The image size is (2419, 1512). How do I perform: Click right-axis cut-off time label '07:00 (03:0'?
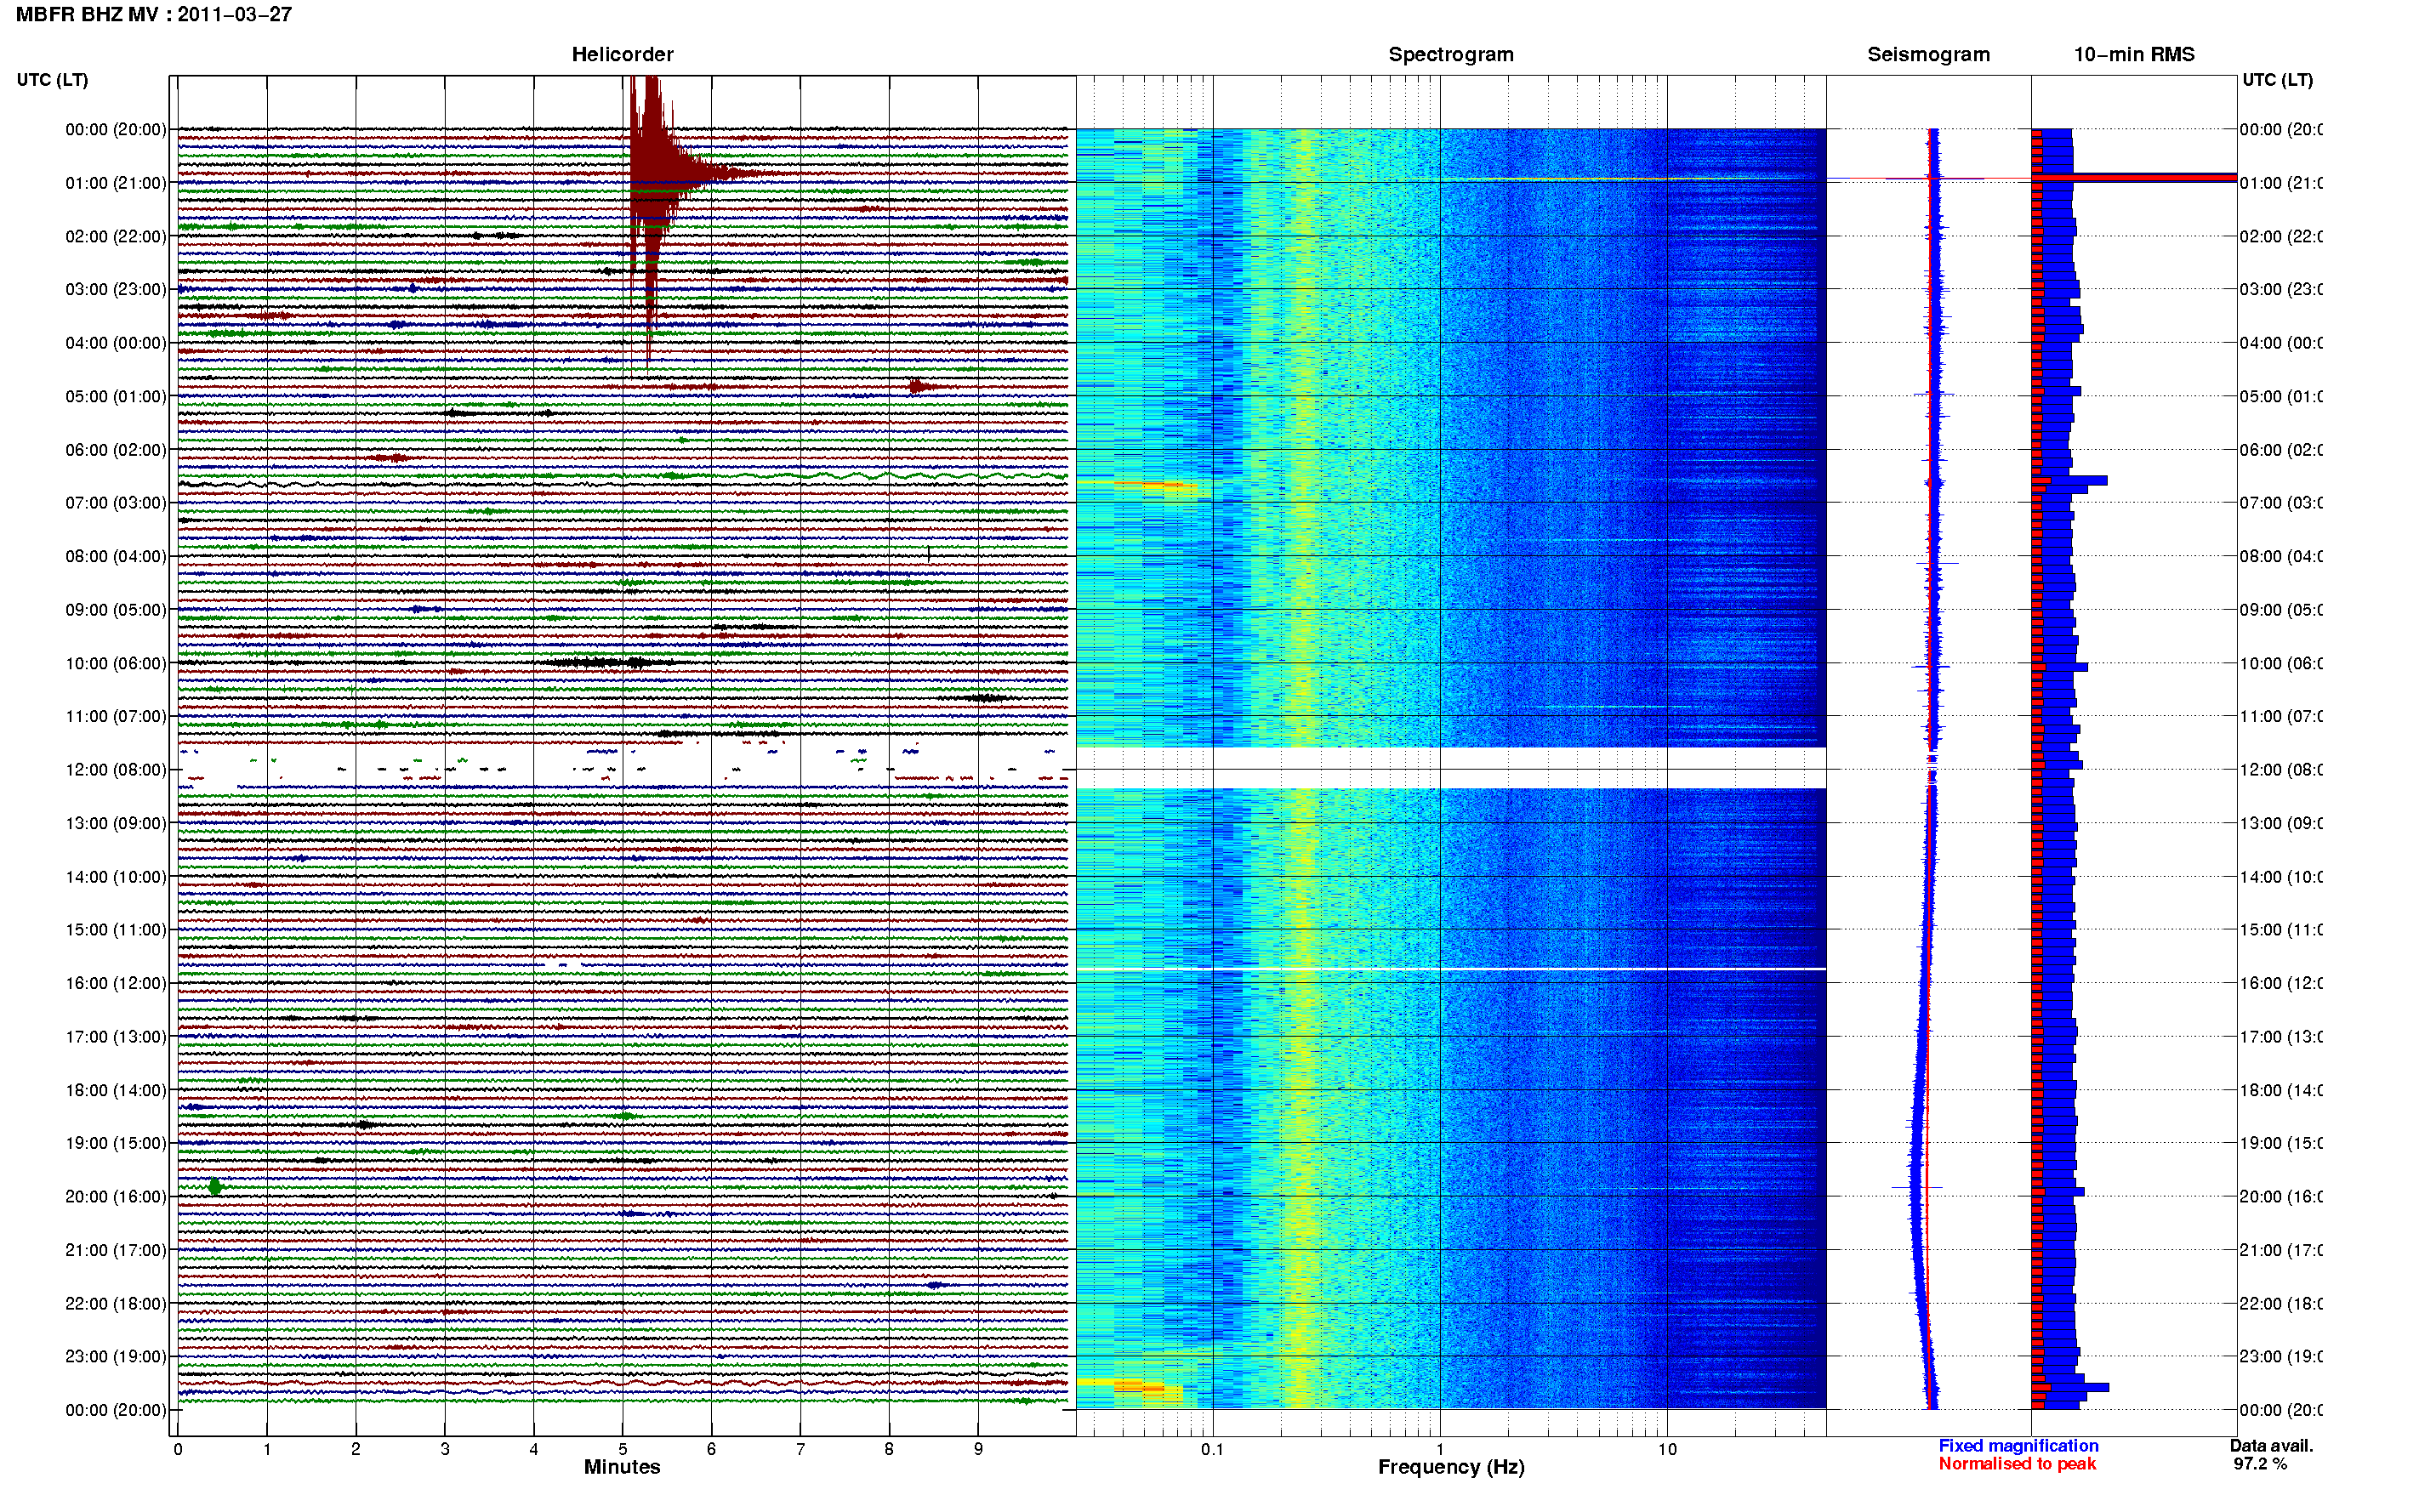tap(2281, 502)
